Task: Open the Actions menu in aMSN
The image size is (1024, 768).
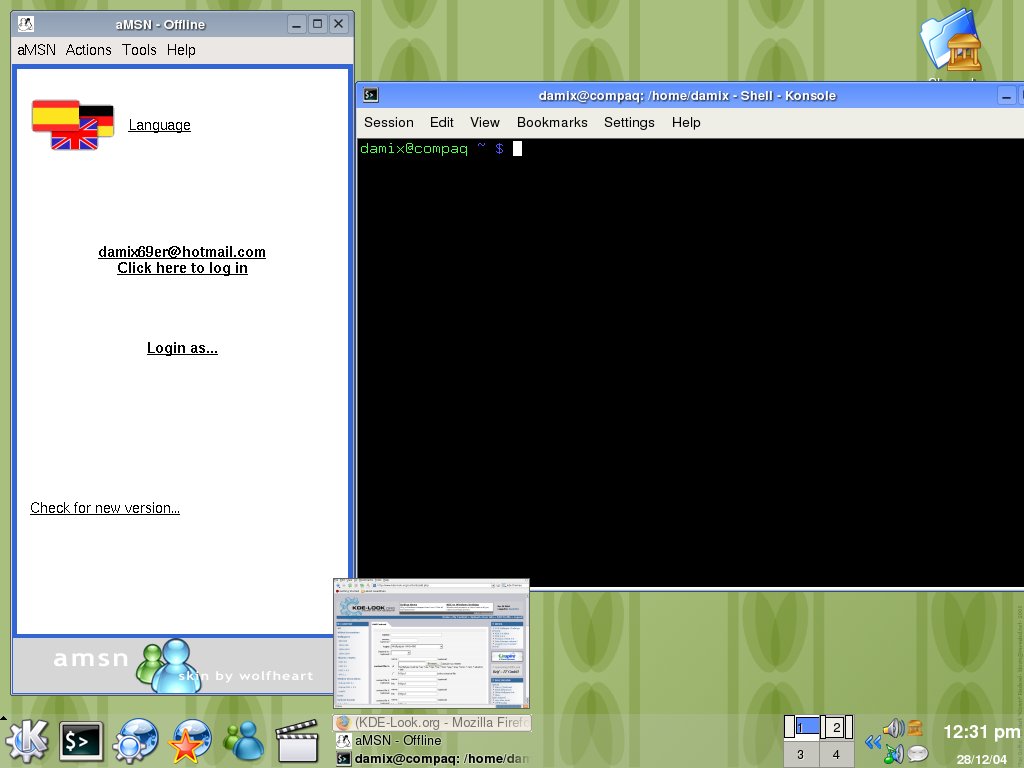Action: click(x=88, y=50)
